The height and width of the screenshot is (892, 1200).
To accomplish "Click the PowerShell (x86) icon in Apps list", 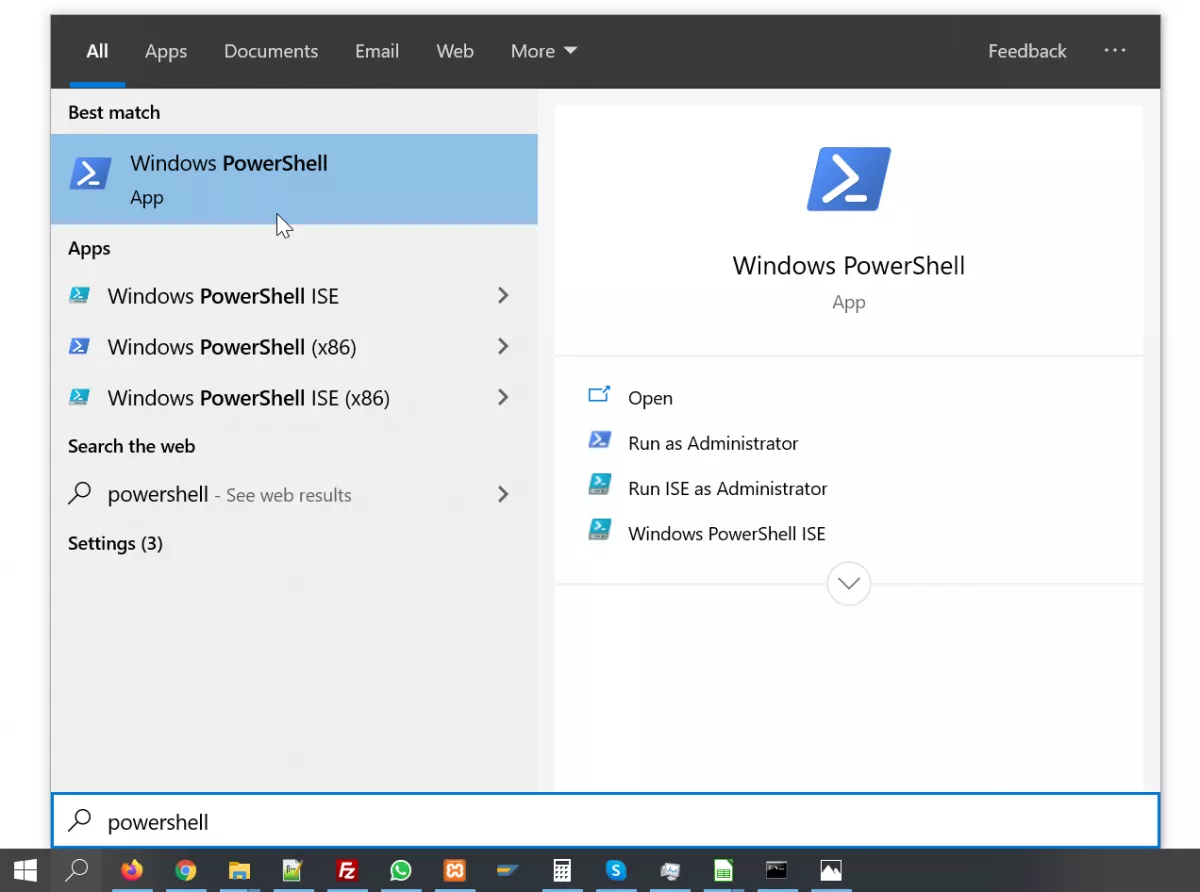I will point(79,347).
